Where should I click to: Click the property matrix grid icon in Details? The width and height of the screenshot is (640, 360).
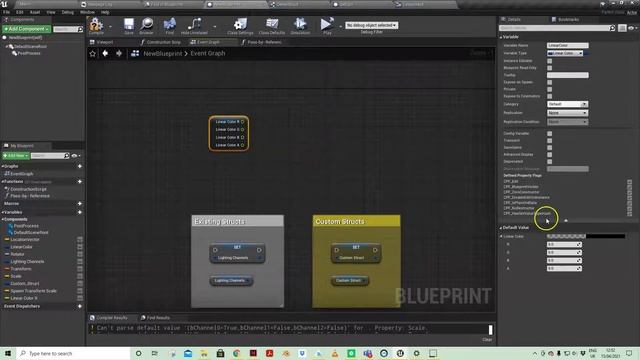622,28
